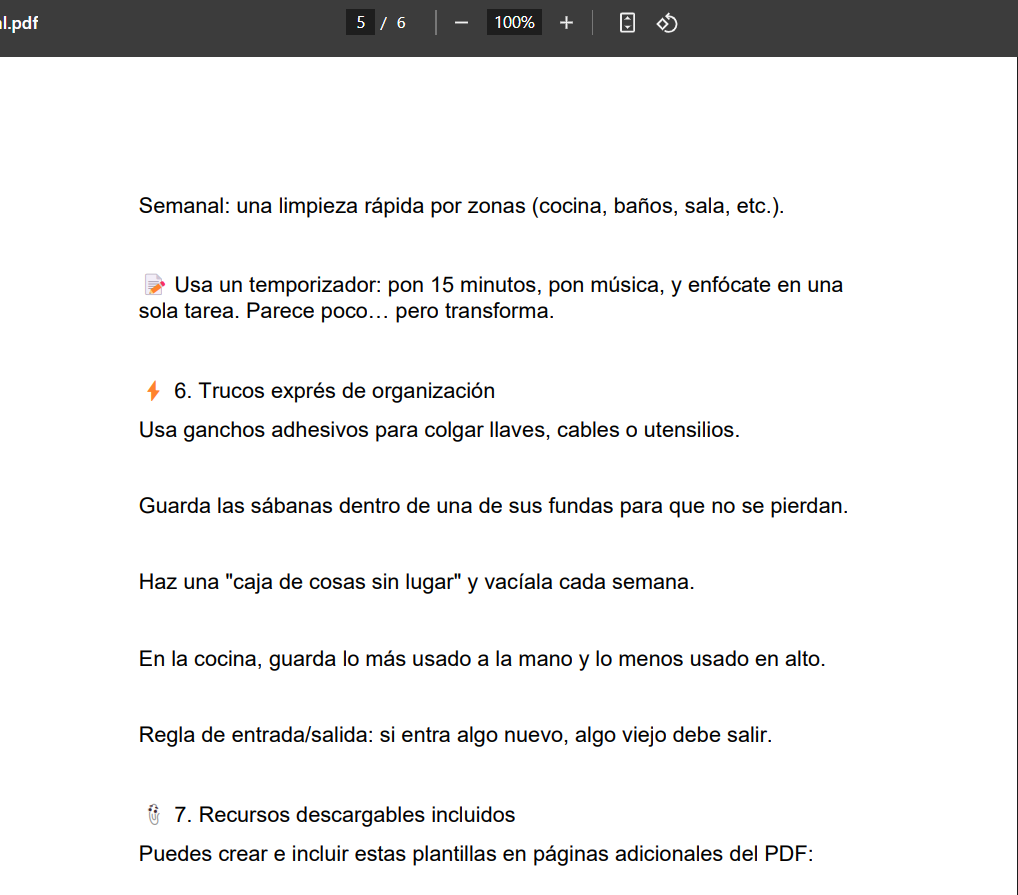
Task: Rotate the document counterclockwise
Action: 667,23
